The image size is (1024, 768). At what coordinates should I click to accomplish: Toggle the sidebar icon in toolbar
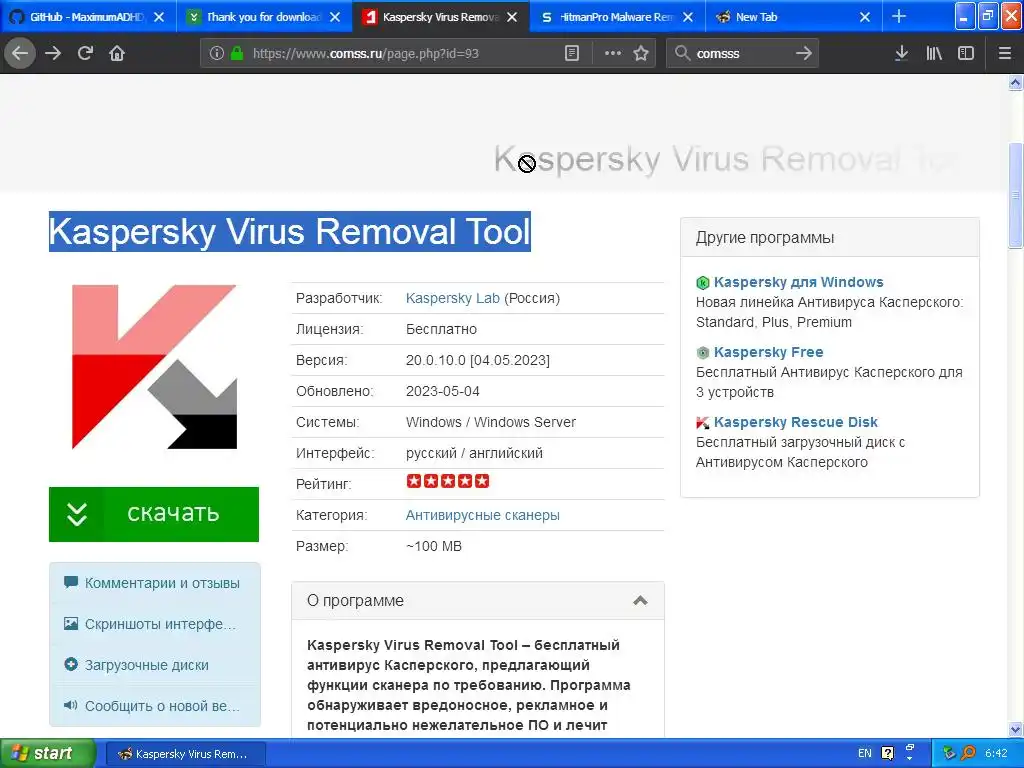click(966, 53)
